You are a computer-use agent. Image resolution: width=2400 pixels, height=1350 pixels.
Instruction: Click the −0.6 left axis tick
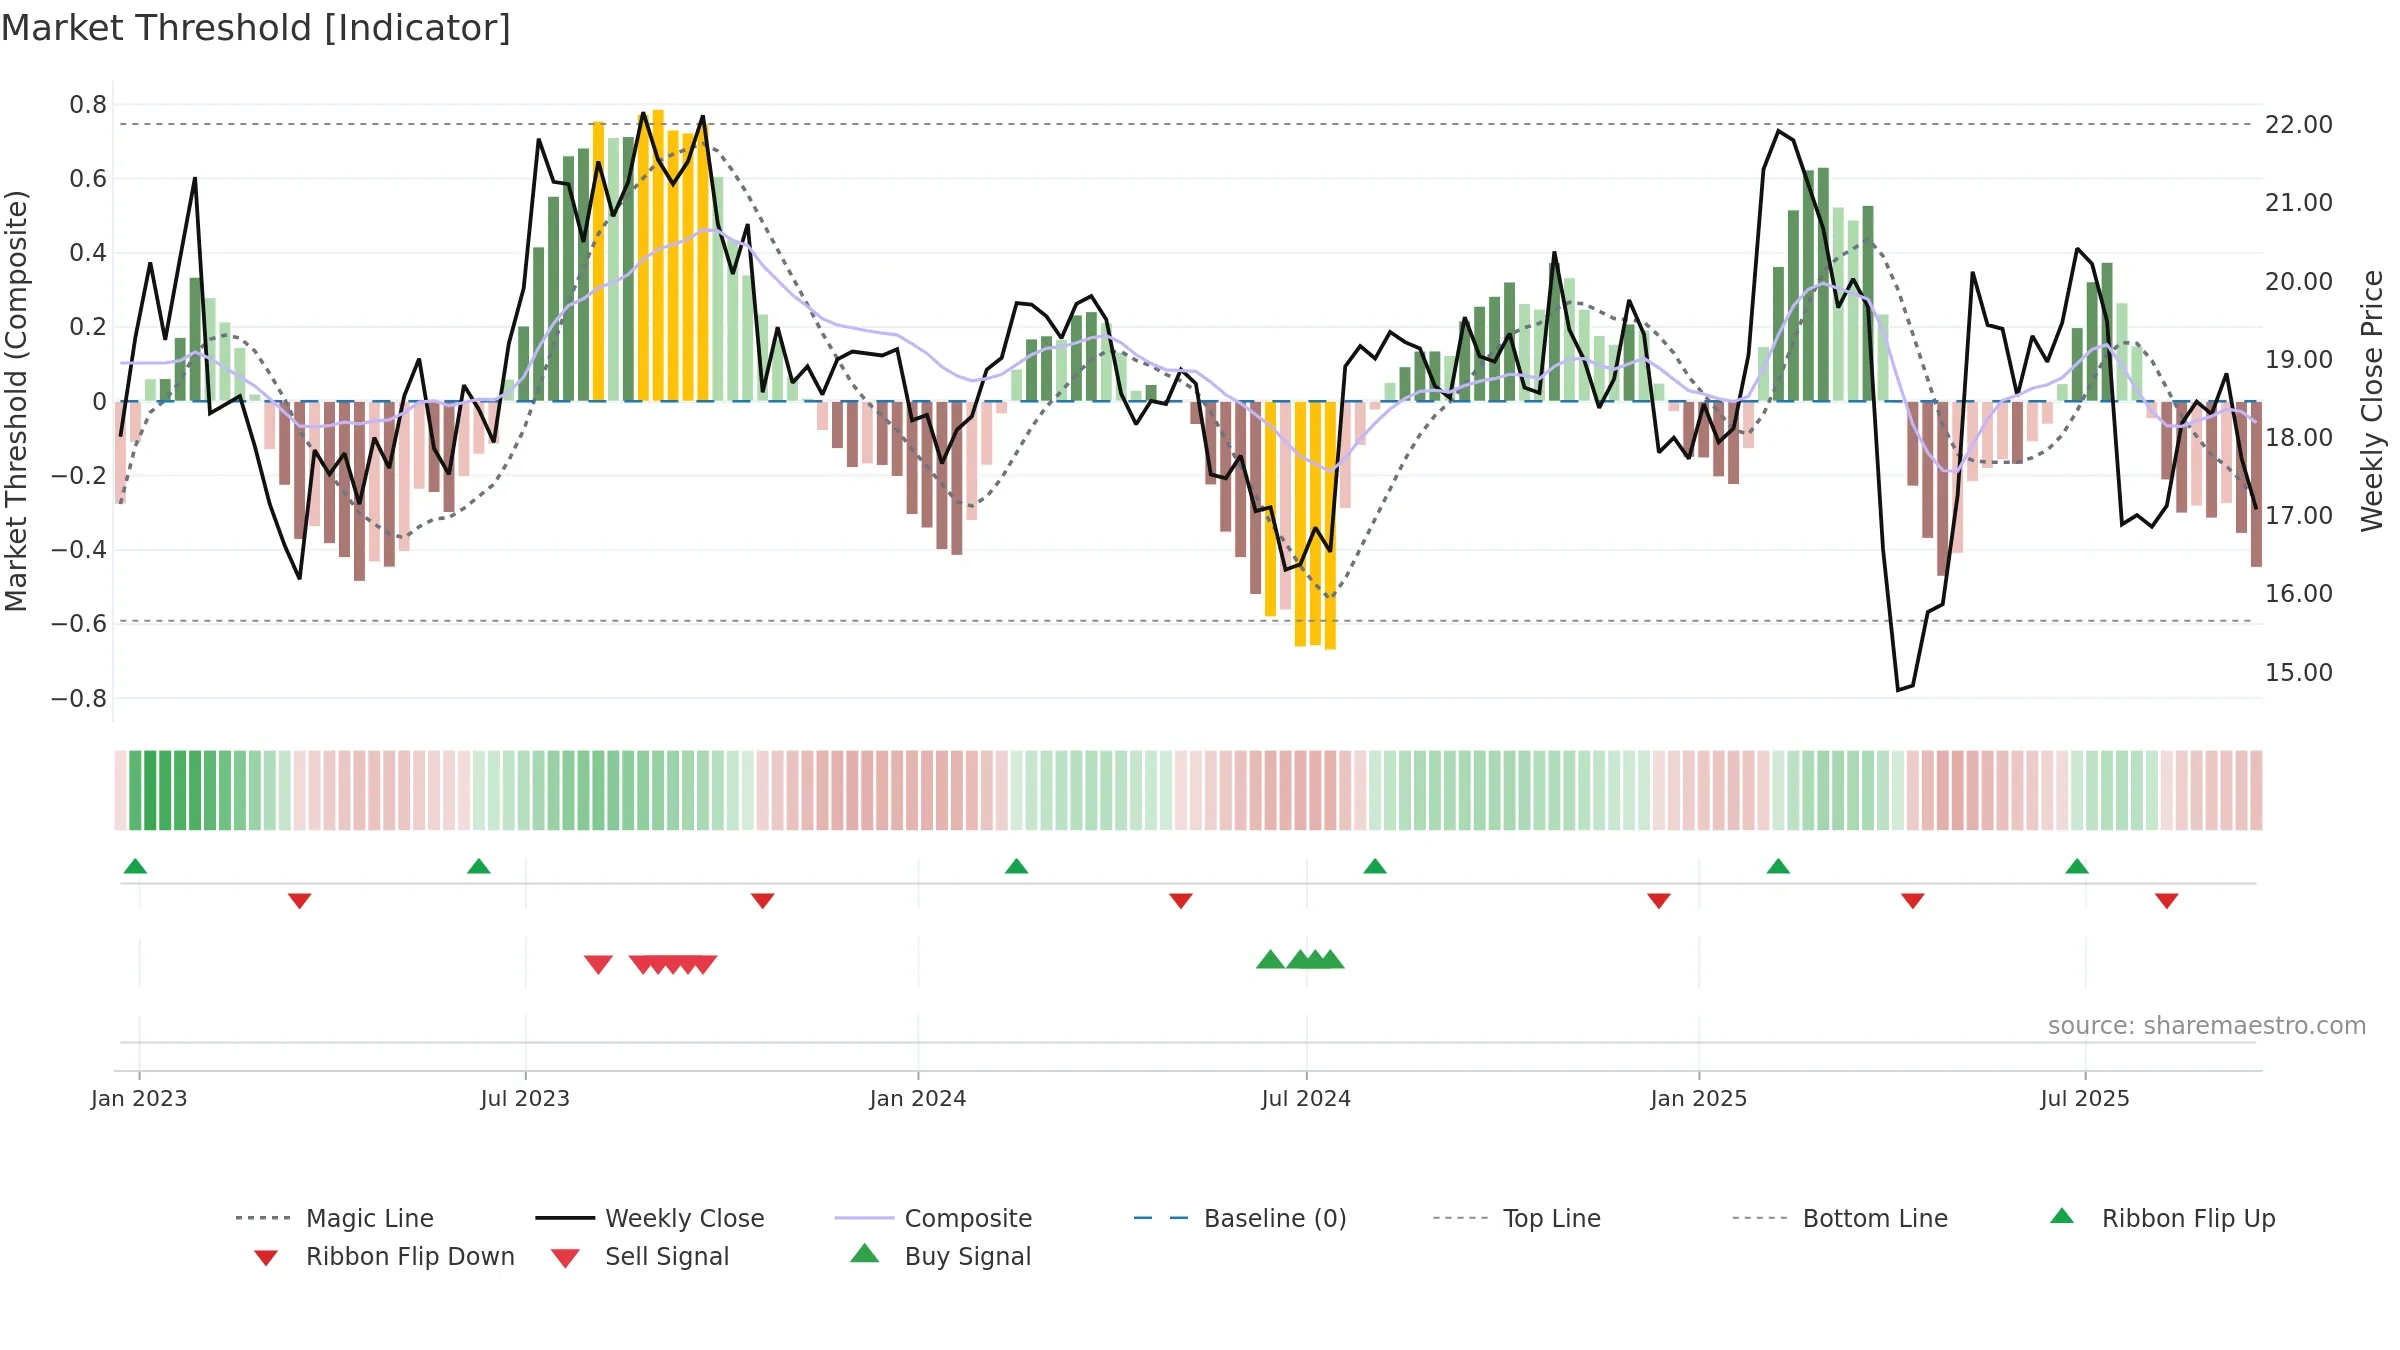(79, 624)
